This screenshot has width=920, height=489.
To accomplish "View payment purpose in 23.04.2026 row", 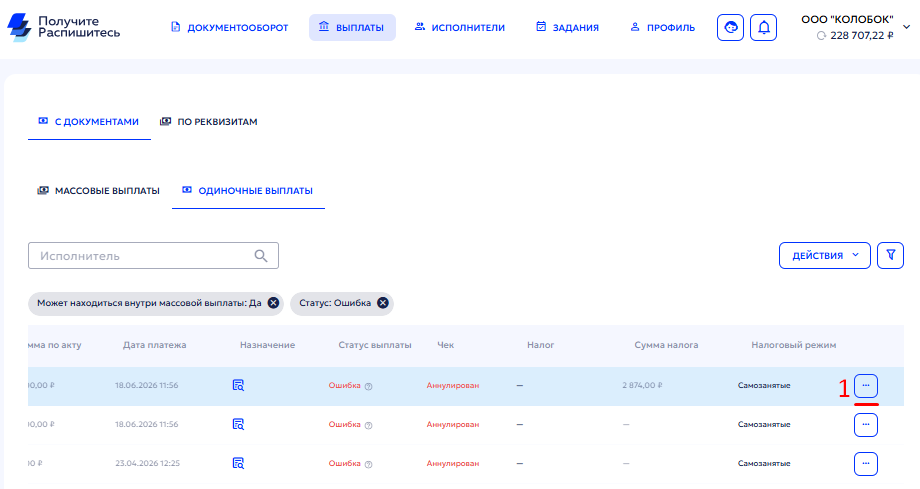I will [x=238, y=463].
